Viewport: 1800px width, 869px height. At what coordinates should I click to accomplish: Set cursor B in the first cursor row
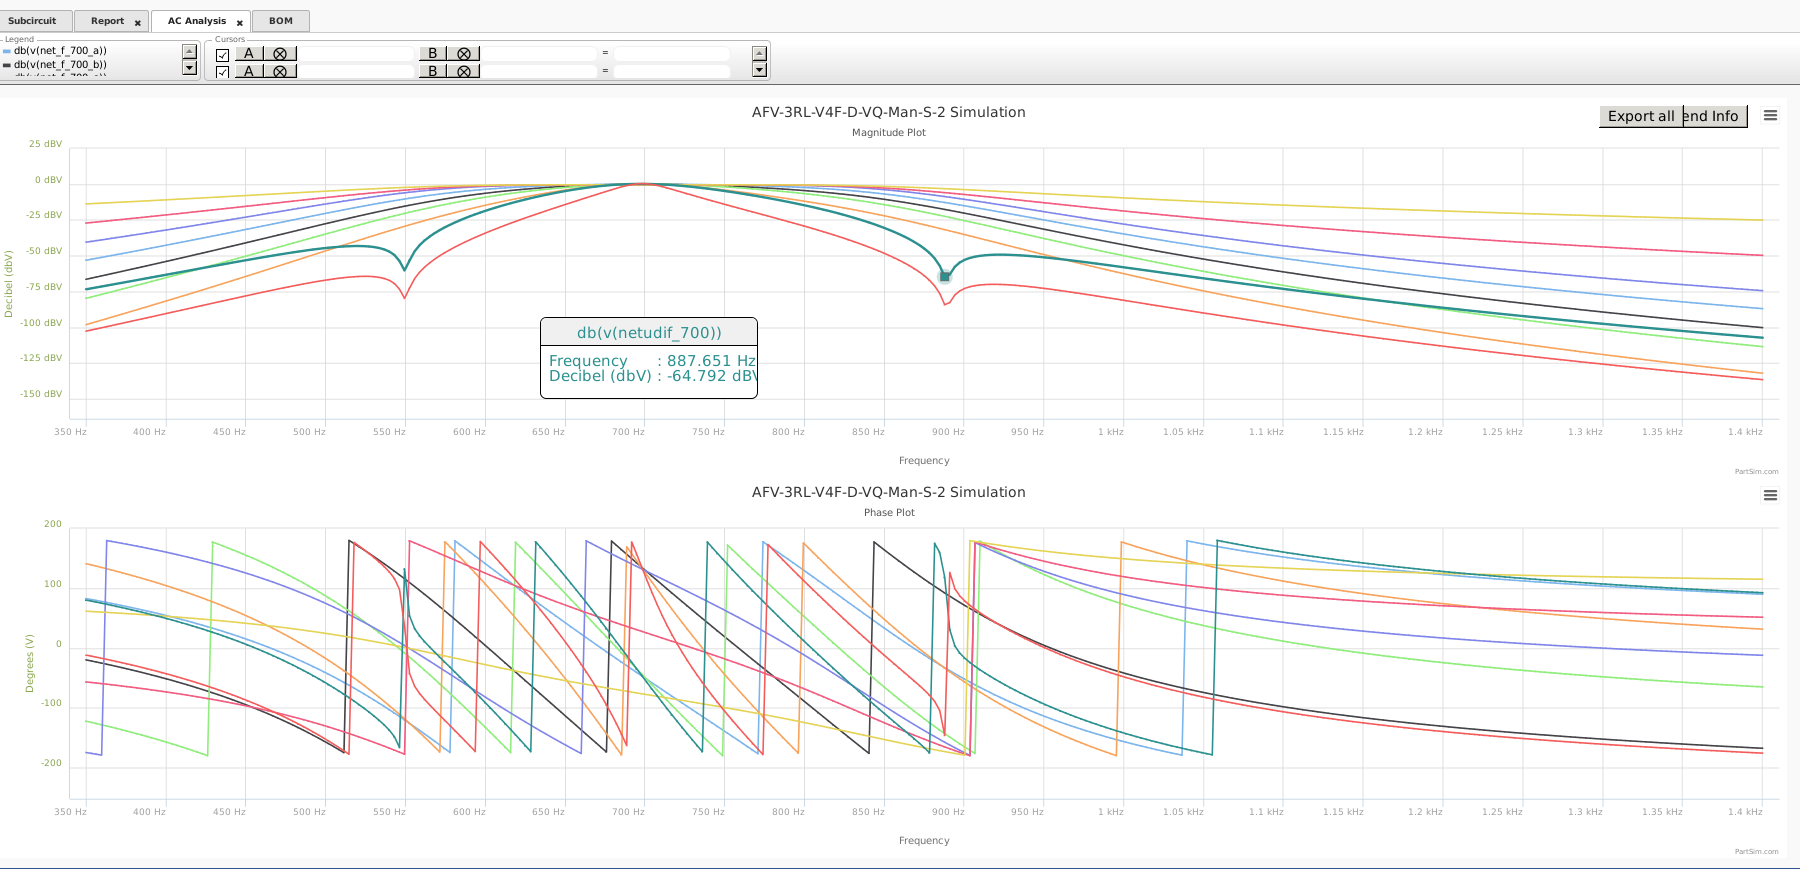(x=432, y=54)
